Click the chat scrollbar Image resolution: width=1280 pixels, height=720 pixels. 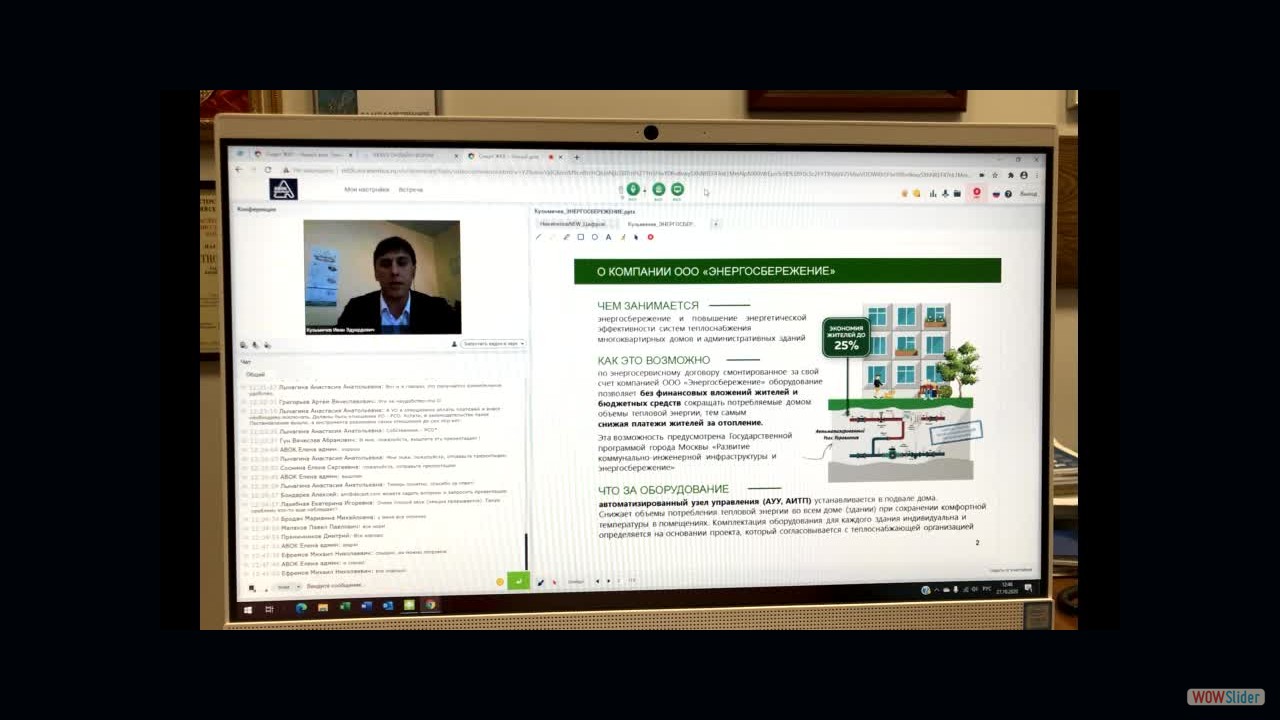click(x=526, y=550)
